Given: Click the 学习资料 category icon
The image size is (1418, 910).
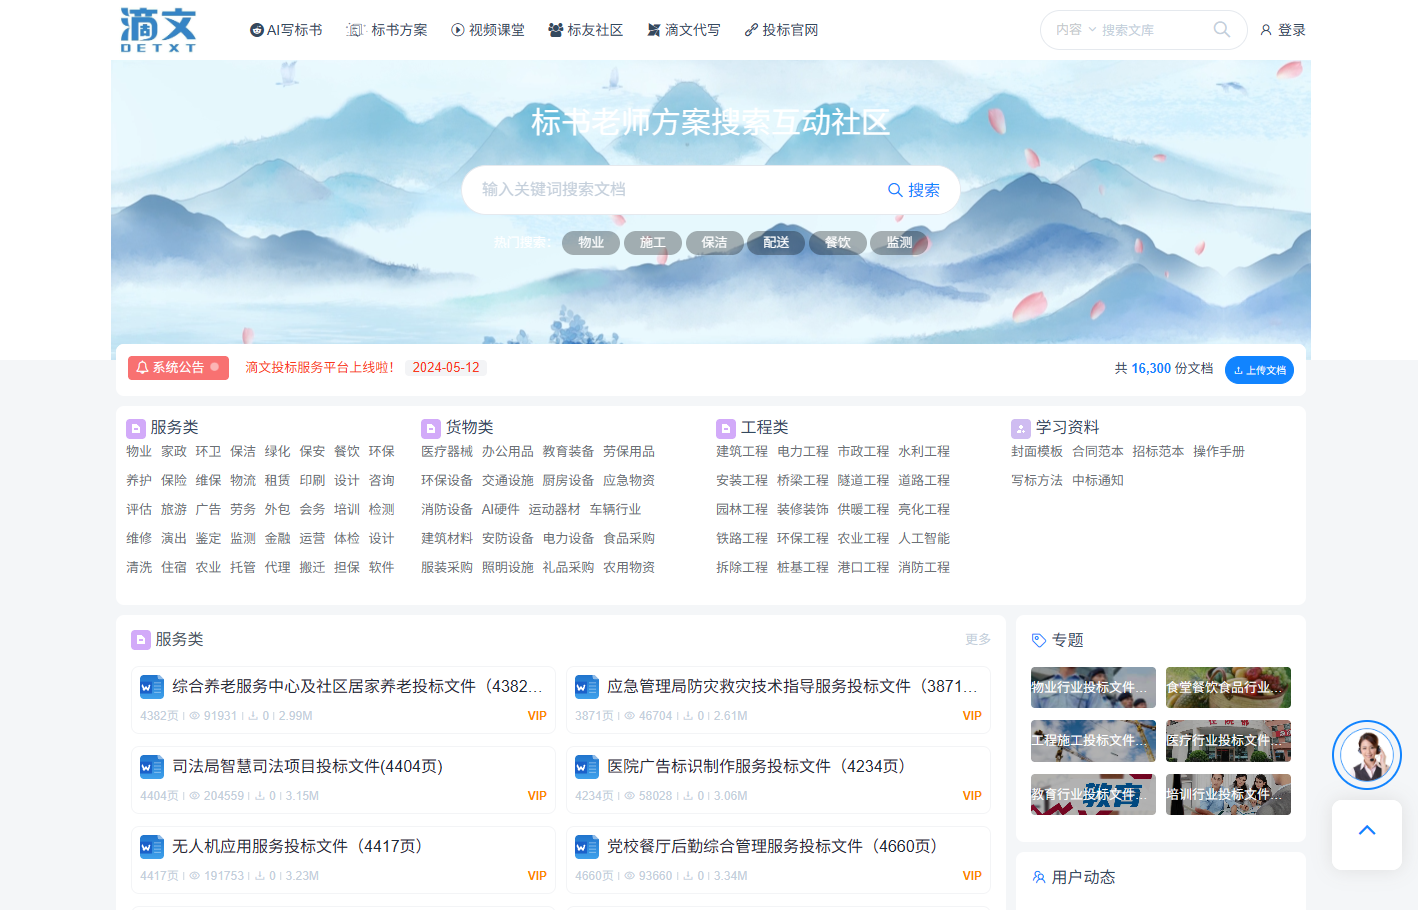Looking at the screenshot, I should [1021, 428].
